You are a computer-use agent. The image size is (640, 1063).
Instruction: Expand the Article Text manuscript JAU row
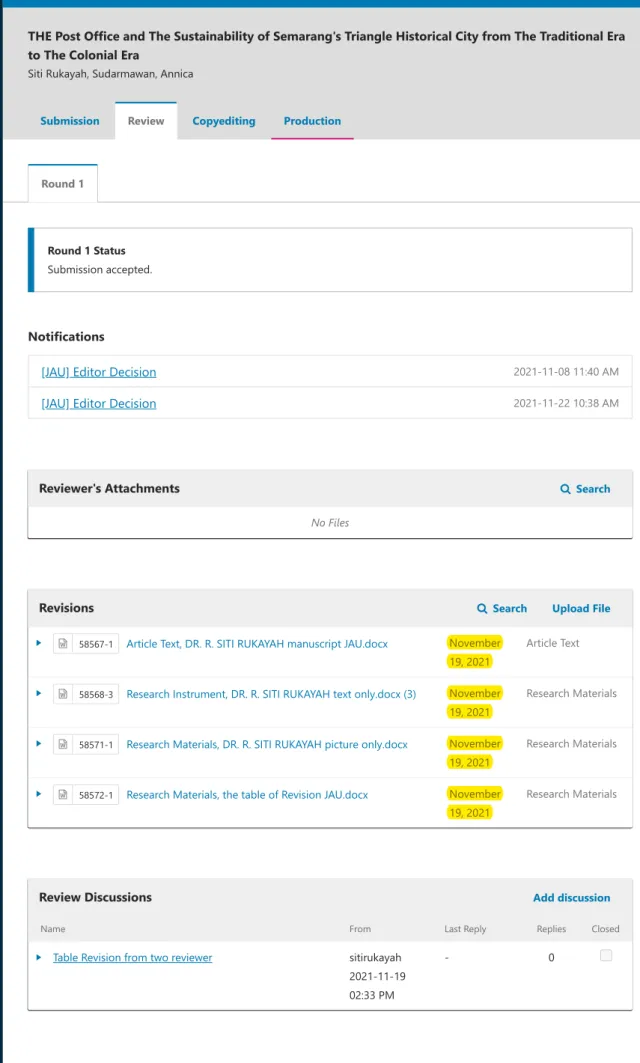click(39, 643)
